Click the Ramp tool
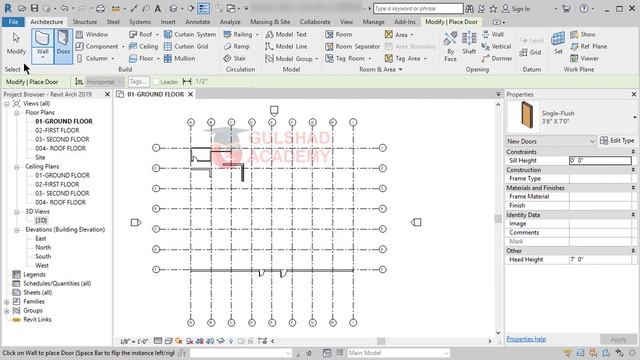The image size is (640, 360). [x=236, y=47]
